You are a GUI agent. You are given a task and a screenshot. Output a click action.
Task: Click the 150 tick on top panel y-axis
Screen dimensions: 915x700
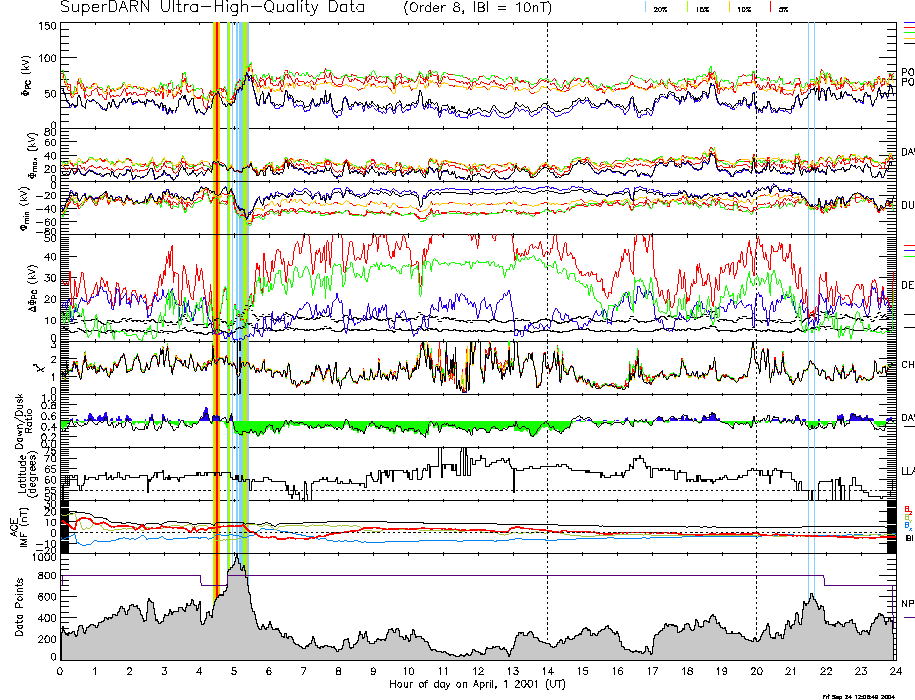pos(47,25)
